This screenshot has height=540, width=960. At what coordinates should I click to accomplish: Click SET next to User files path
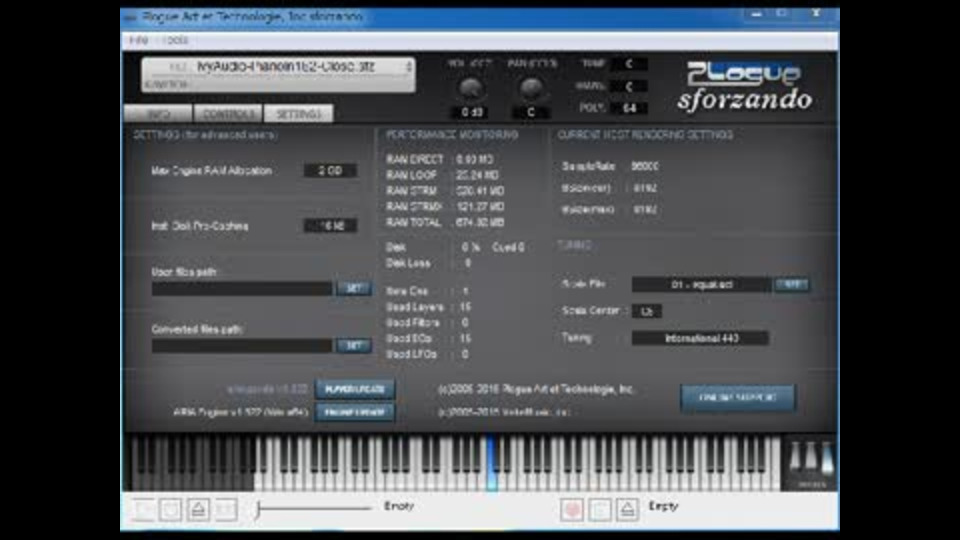pyautogui.click(x=354, y=288)
